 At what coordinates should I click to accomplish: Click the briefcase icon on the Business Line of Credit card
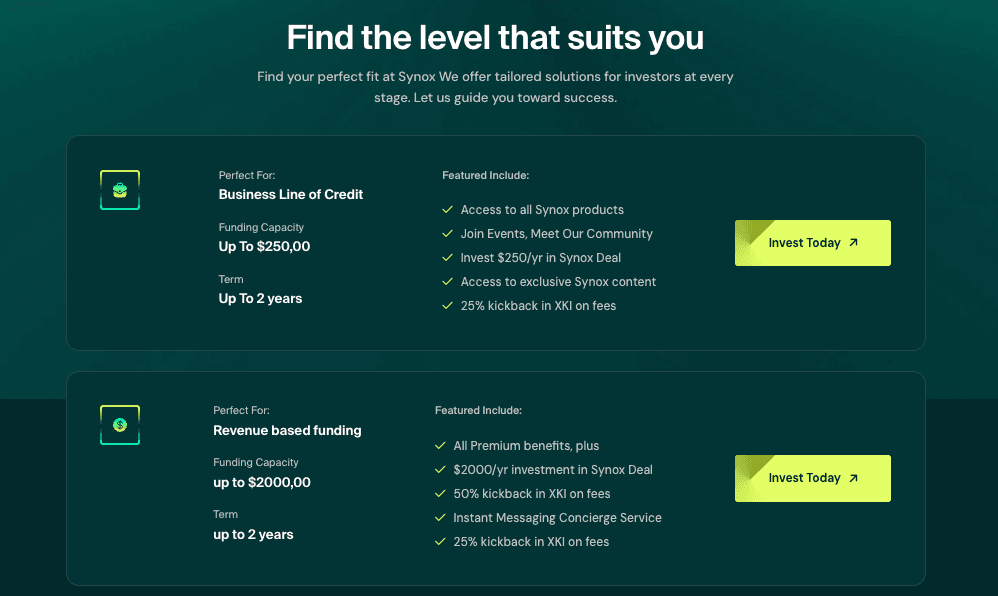point(120,190)
